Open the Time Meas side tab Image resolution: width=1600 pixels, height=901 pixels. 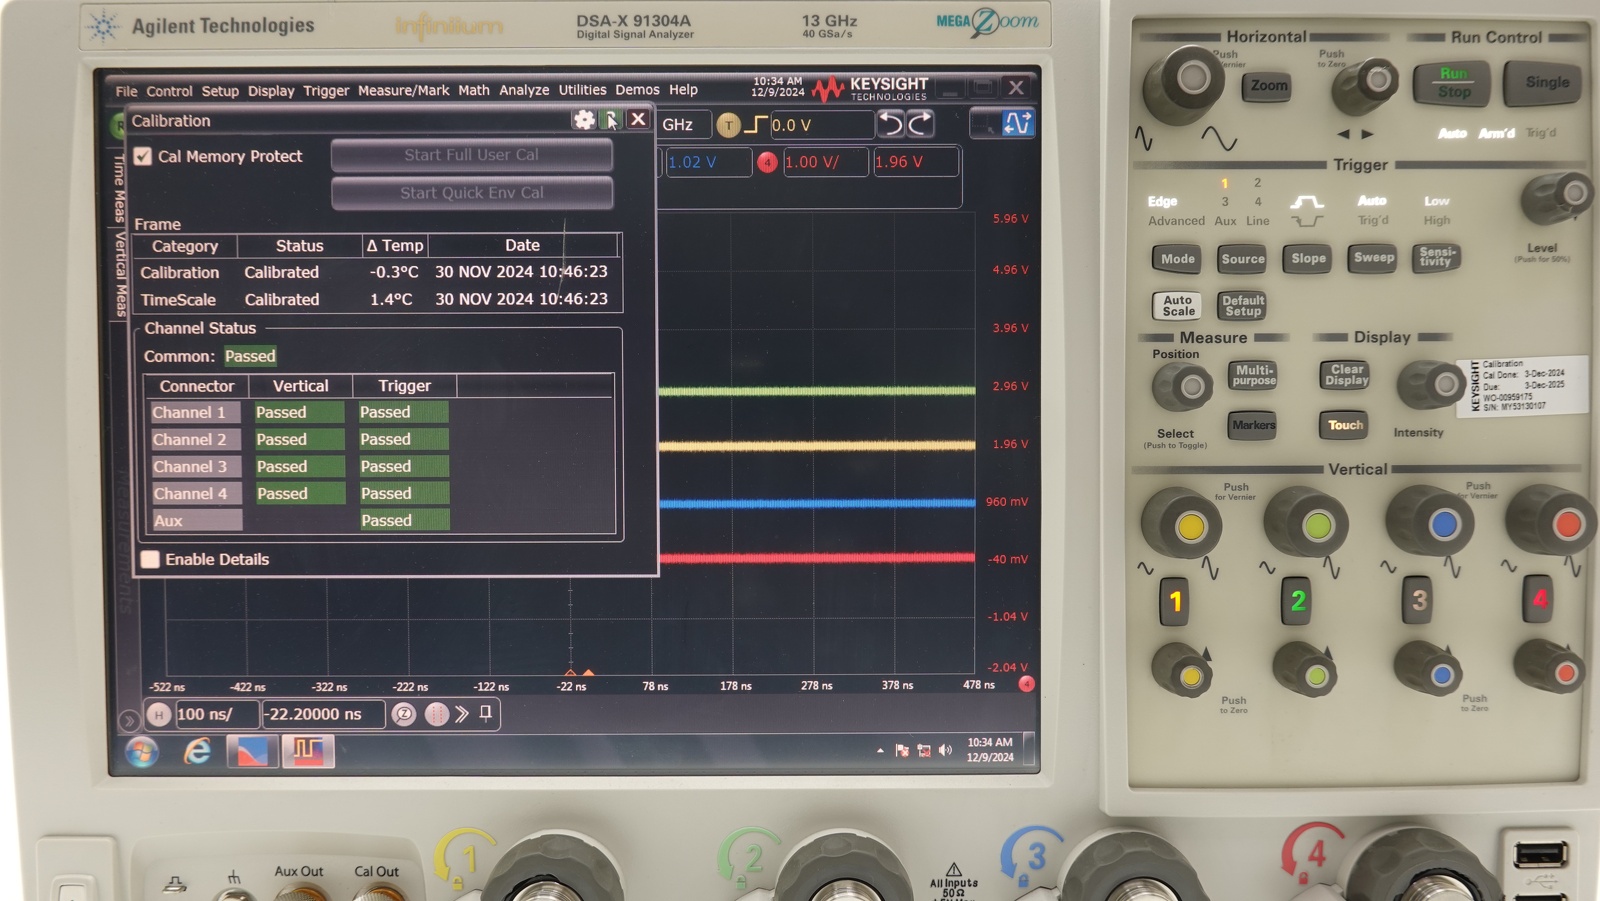119,187
